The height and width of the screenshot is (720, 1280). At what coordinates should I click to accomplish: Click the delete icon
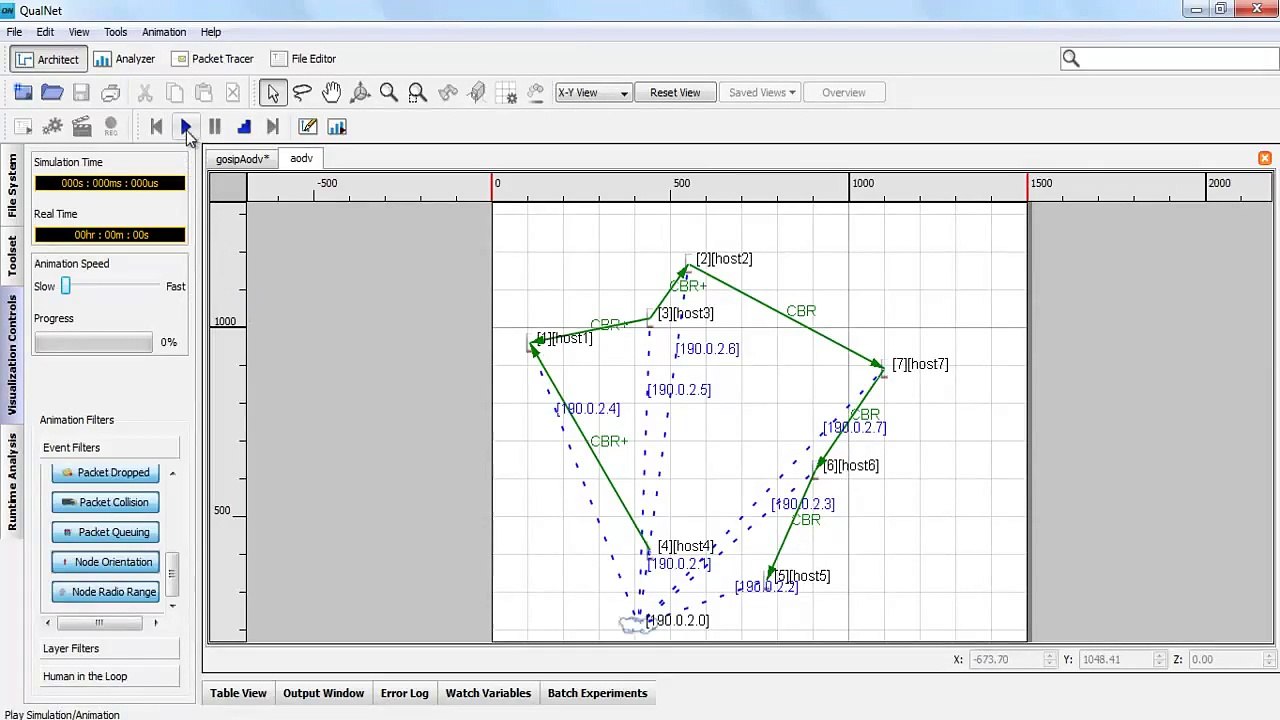point(232,93)
